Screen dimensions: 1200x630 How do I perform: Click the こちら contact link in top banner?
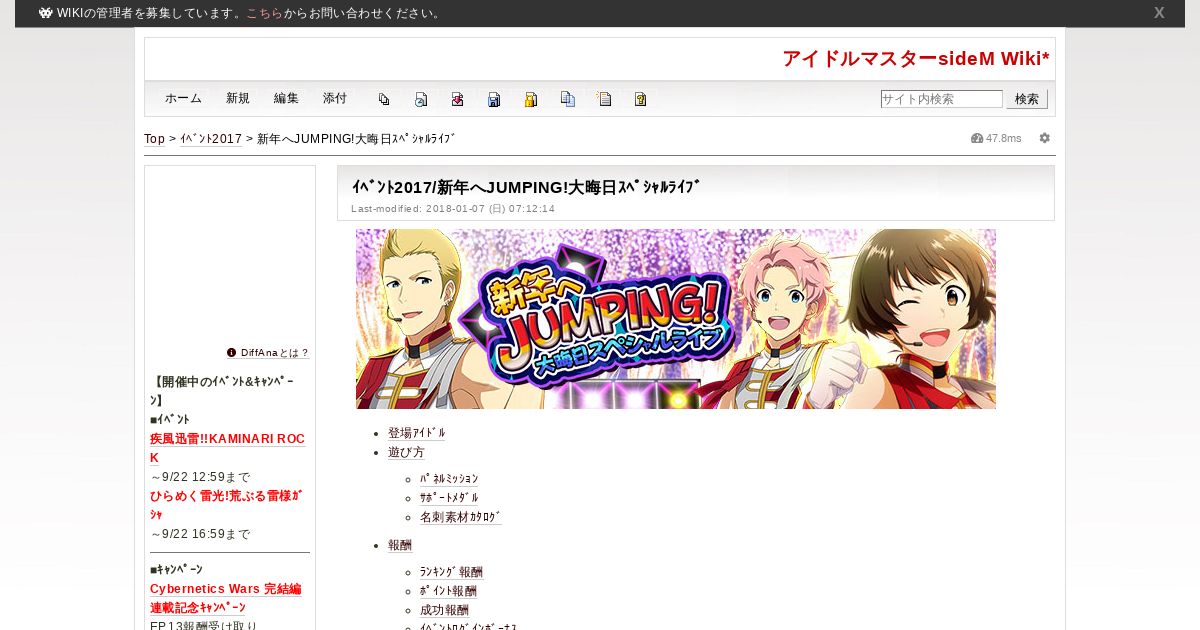pyautogui.click(x=264, y=13)
